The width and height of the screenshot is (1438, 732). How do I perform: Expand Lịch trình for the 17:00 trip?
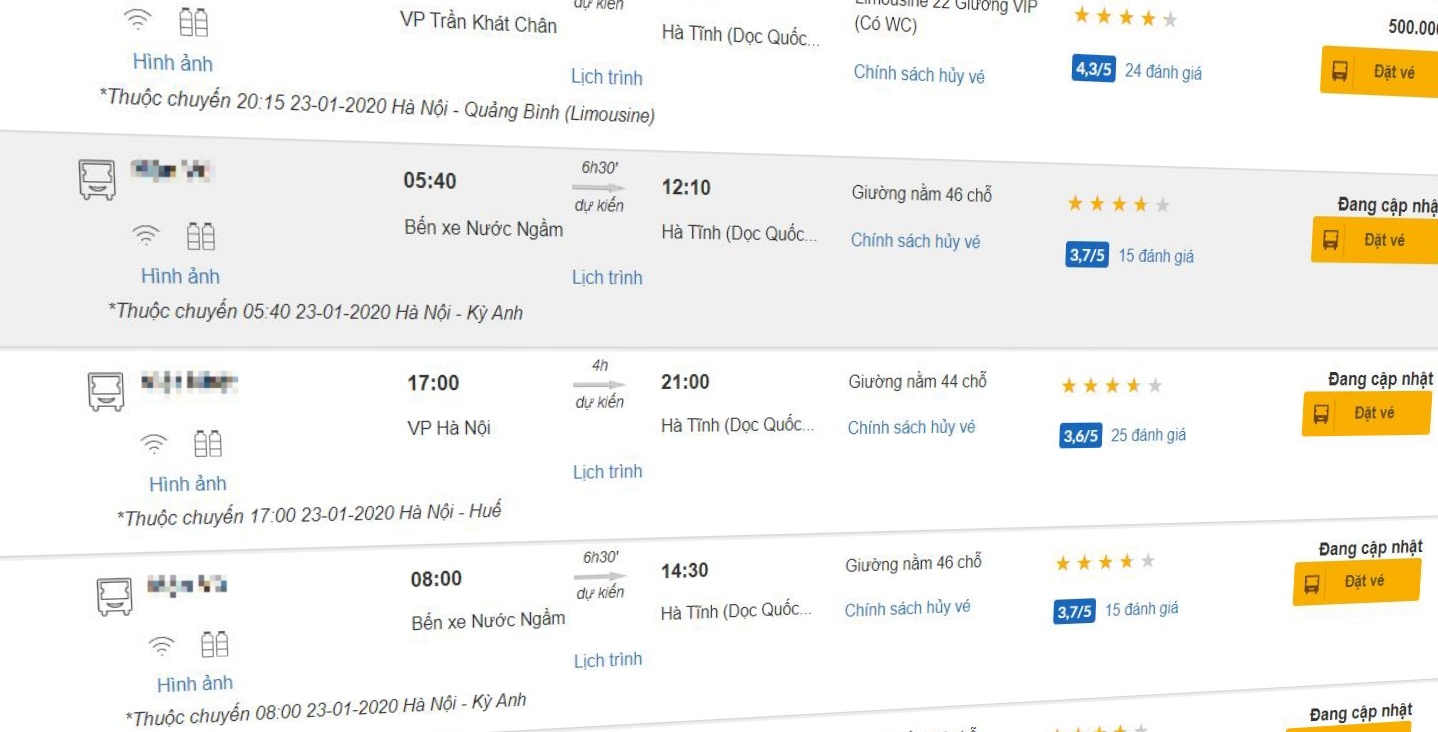[607, 472]
